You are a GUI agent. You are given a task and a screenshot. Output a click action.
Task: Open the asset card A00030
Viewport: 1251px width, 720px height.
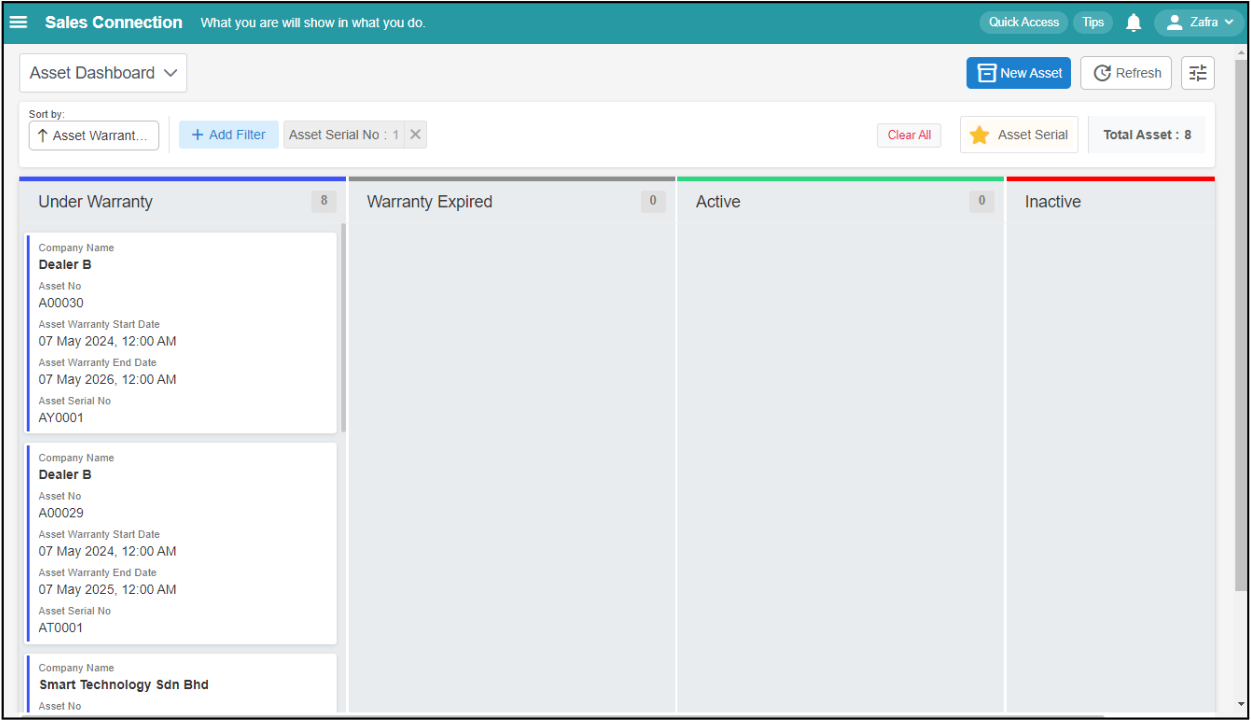[x=182, y=333]
